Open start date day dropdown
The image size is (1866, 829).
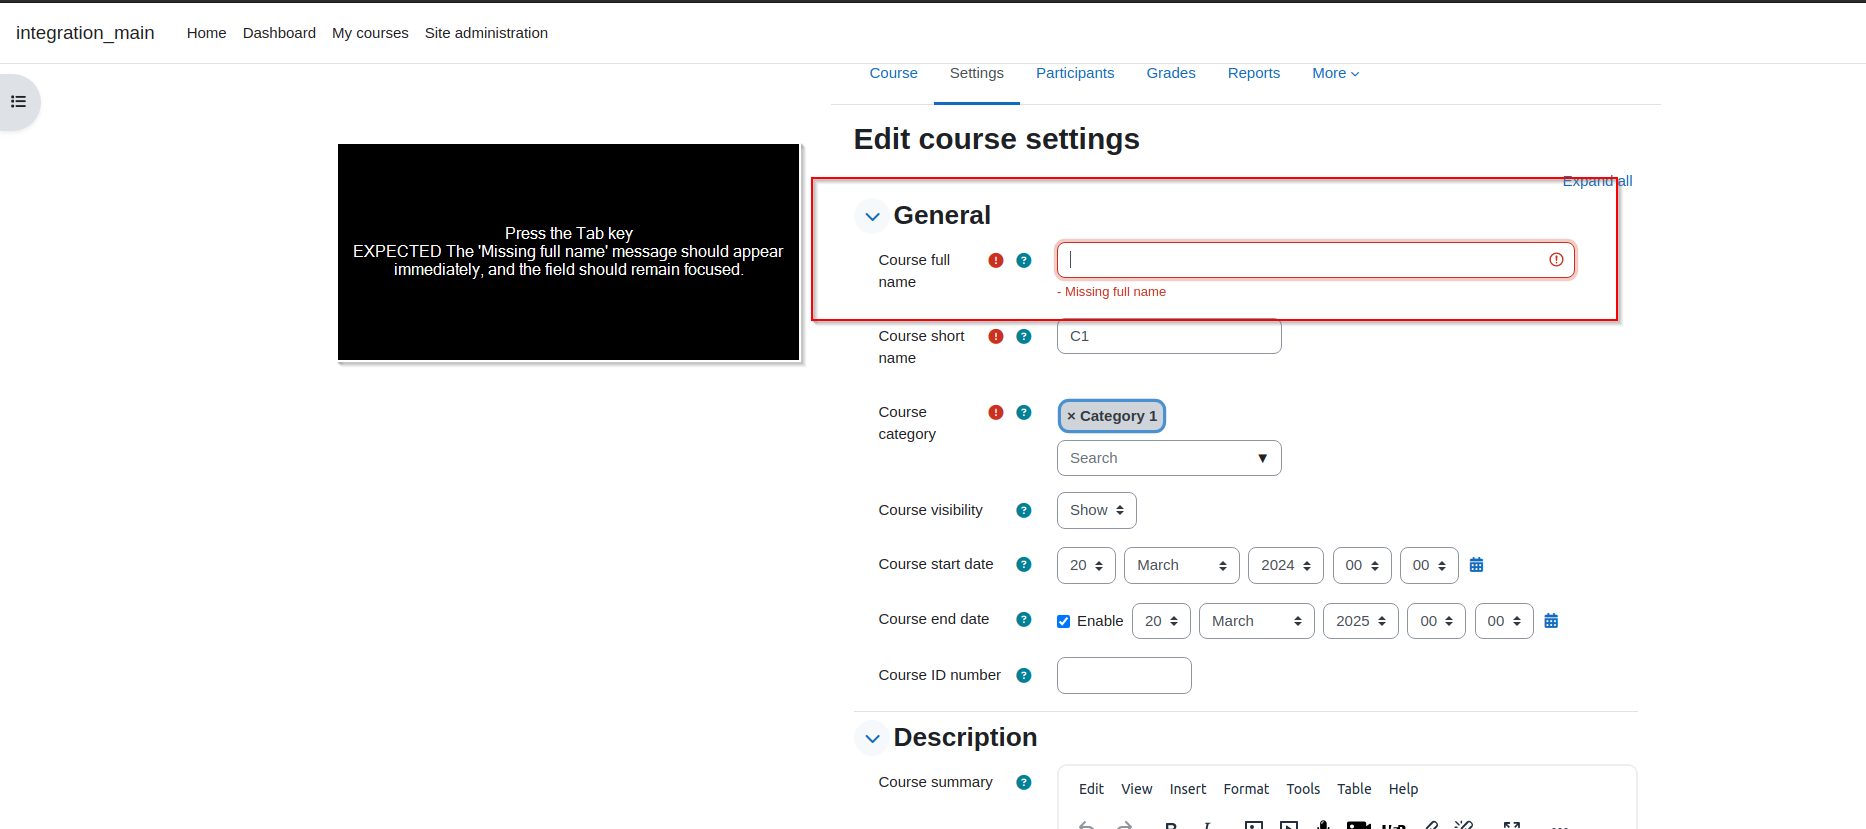(1086, 565)
